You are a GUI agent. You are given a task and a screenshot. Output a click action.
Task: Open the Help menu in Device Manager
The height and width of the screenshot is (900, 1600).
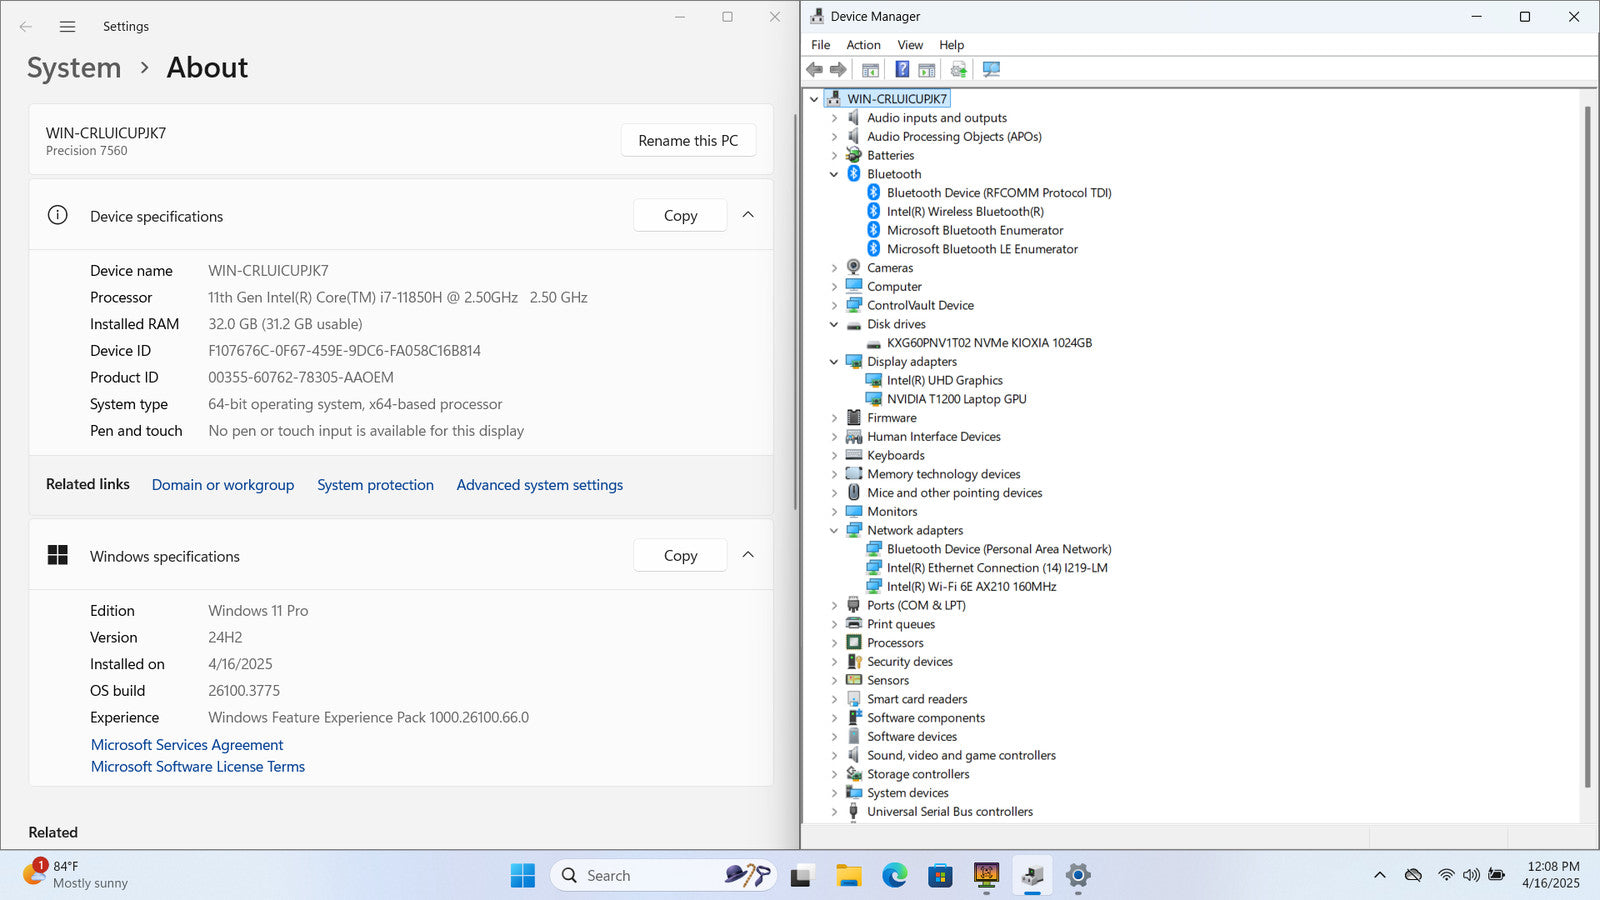[952, 45]
